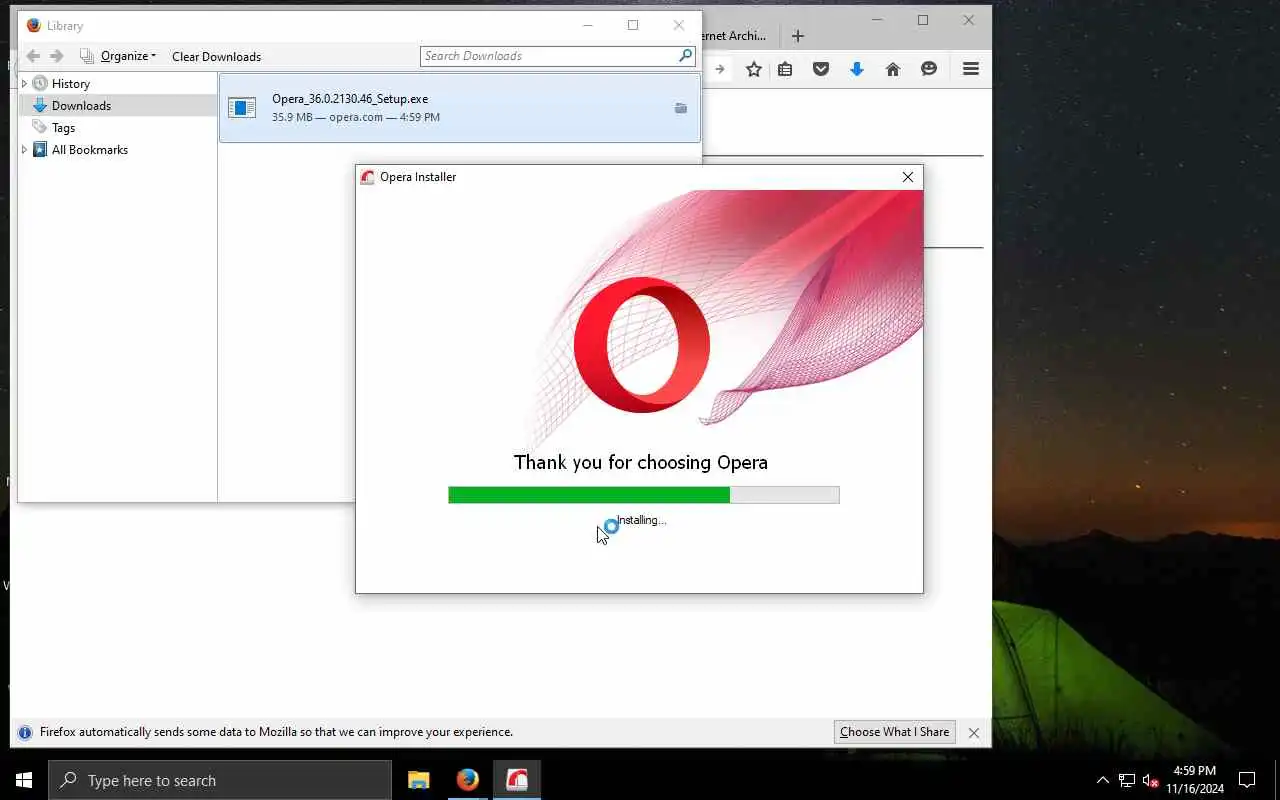Click the Opera setup file icon
1280x800 pixels.
coord(242,108)
